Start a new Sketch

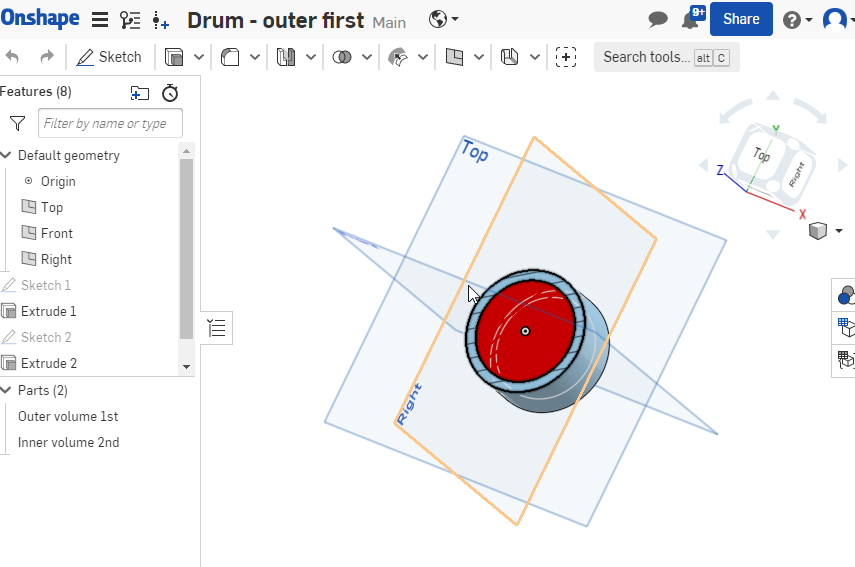pyautogui.click(x=109, y=57)
